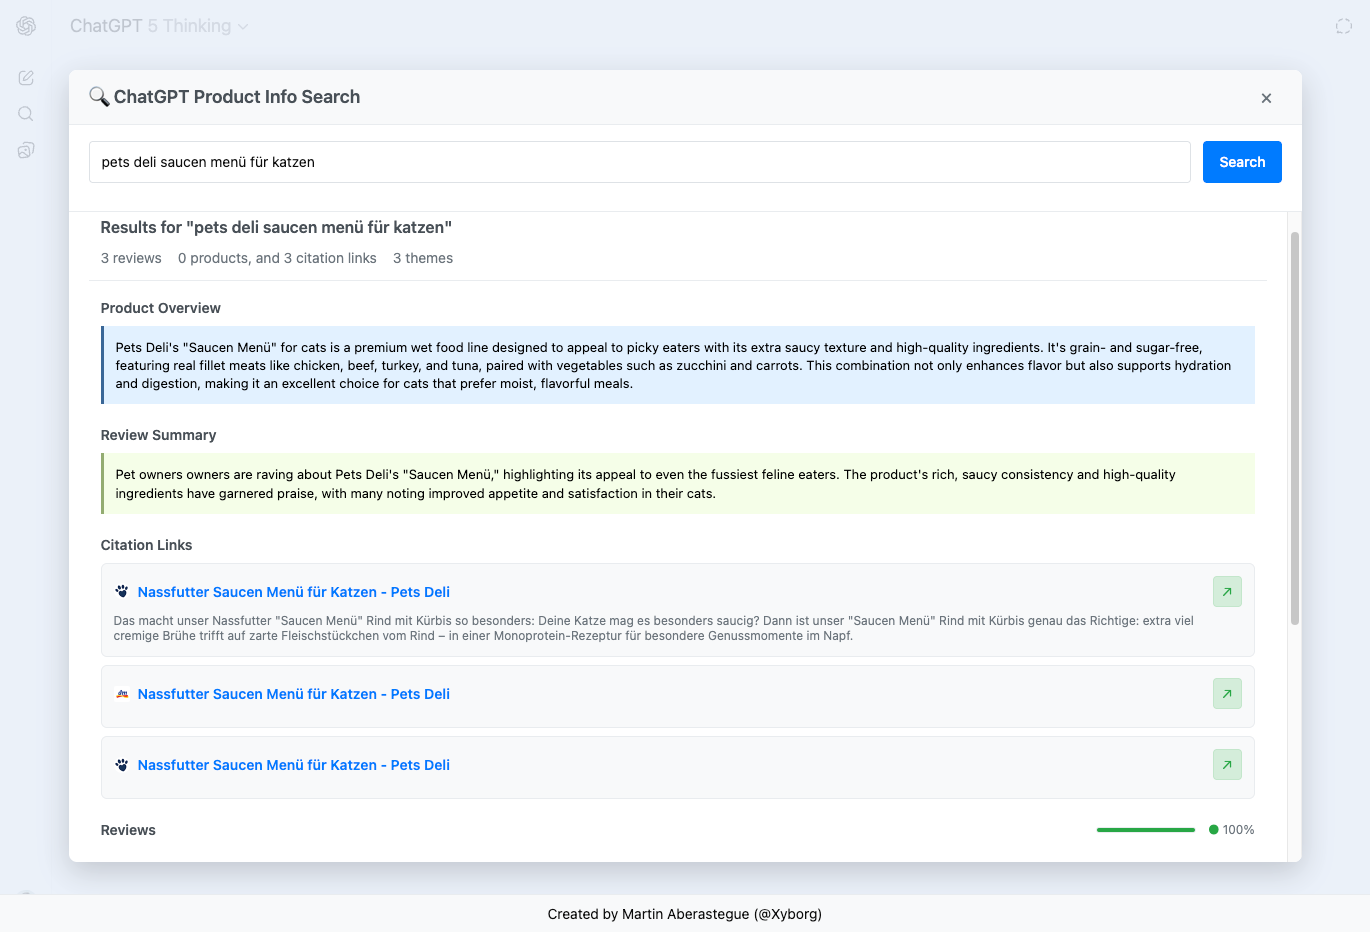Click the magnifier icon in dialog title
This screenshot has width=1370, height=932.
coord(98,97)
